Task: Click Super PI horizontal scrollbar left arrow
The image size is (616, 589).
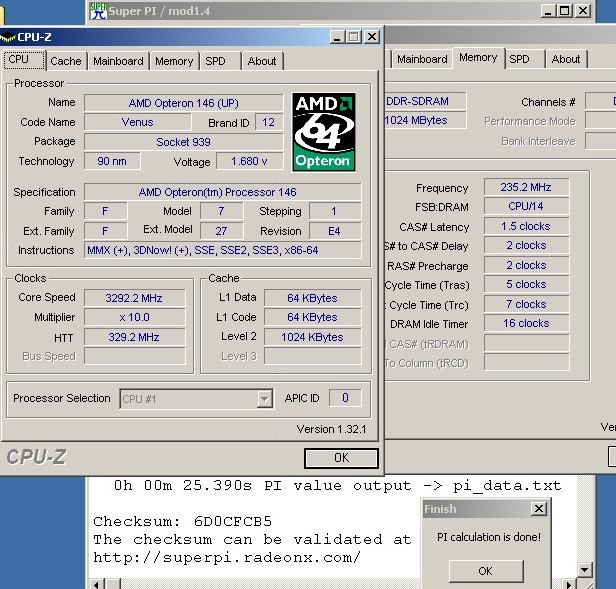Action: click(97, 584)
